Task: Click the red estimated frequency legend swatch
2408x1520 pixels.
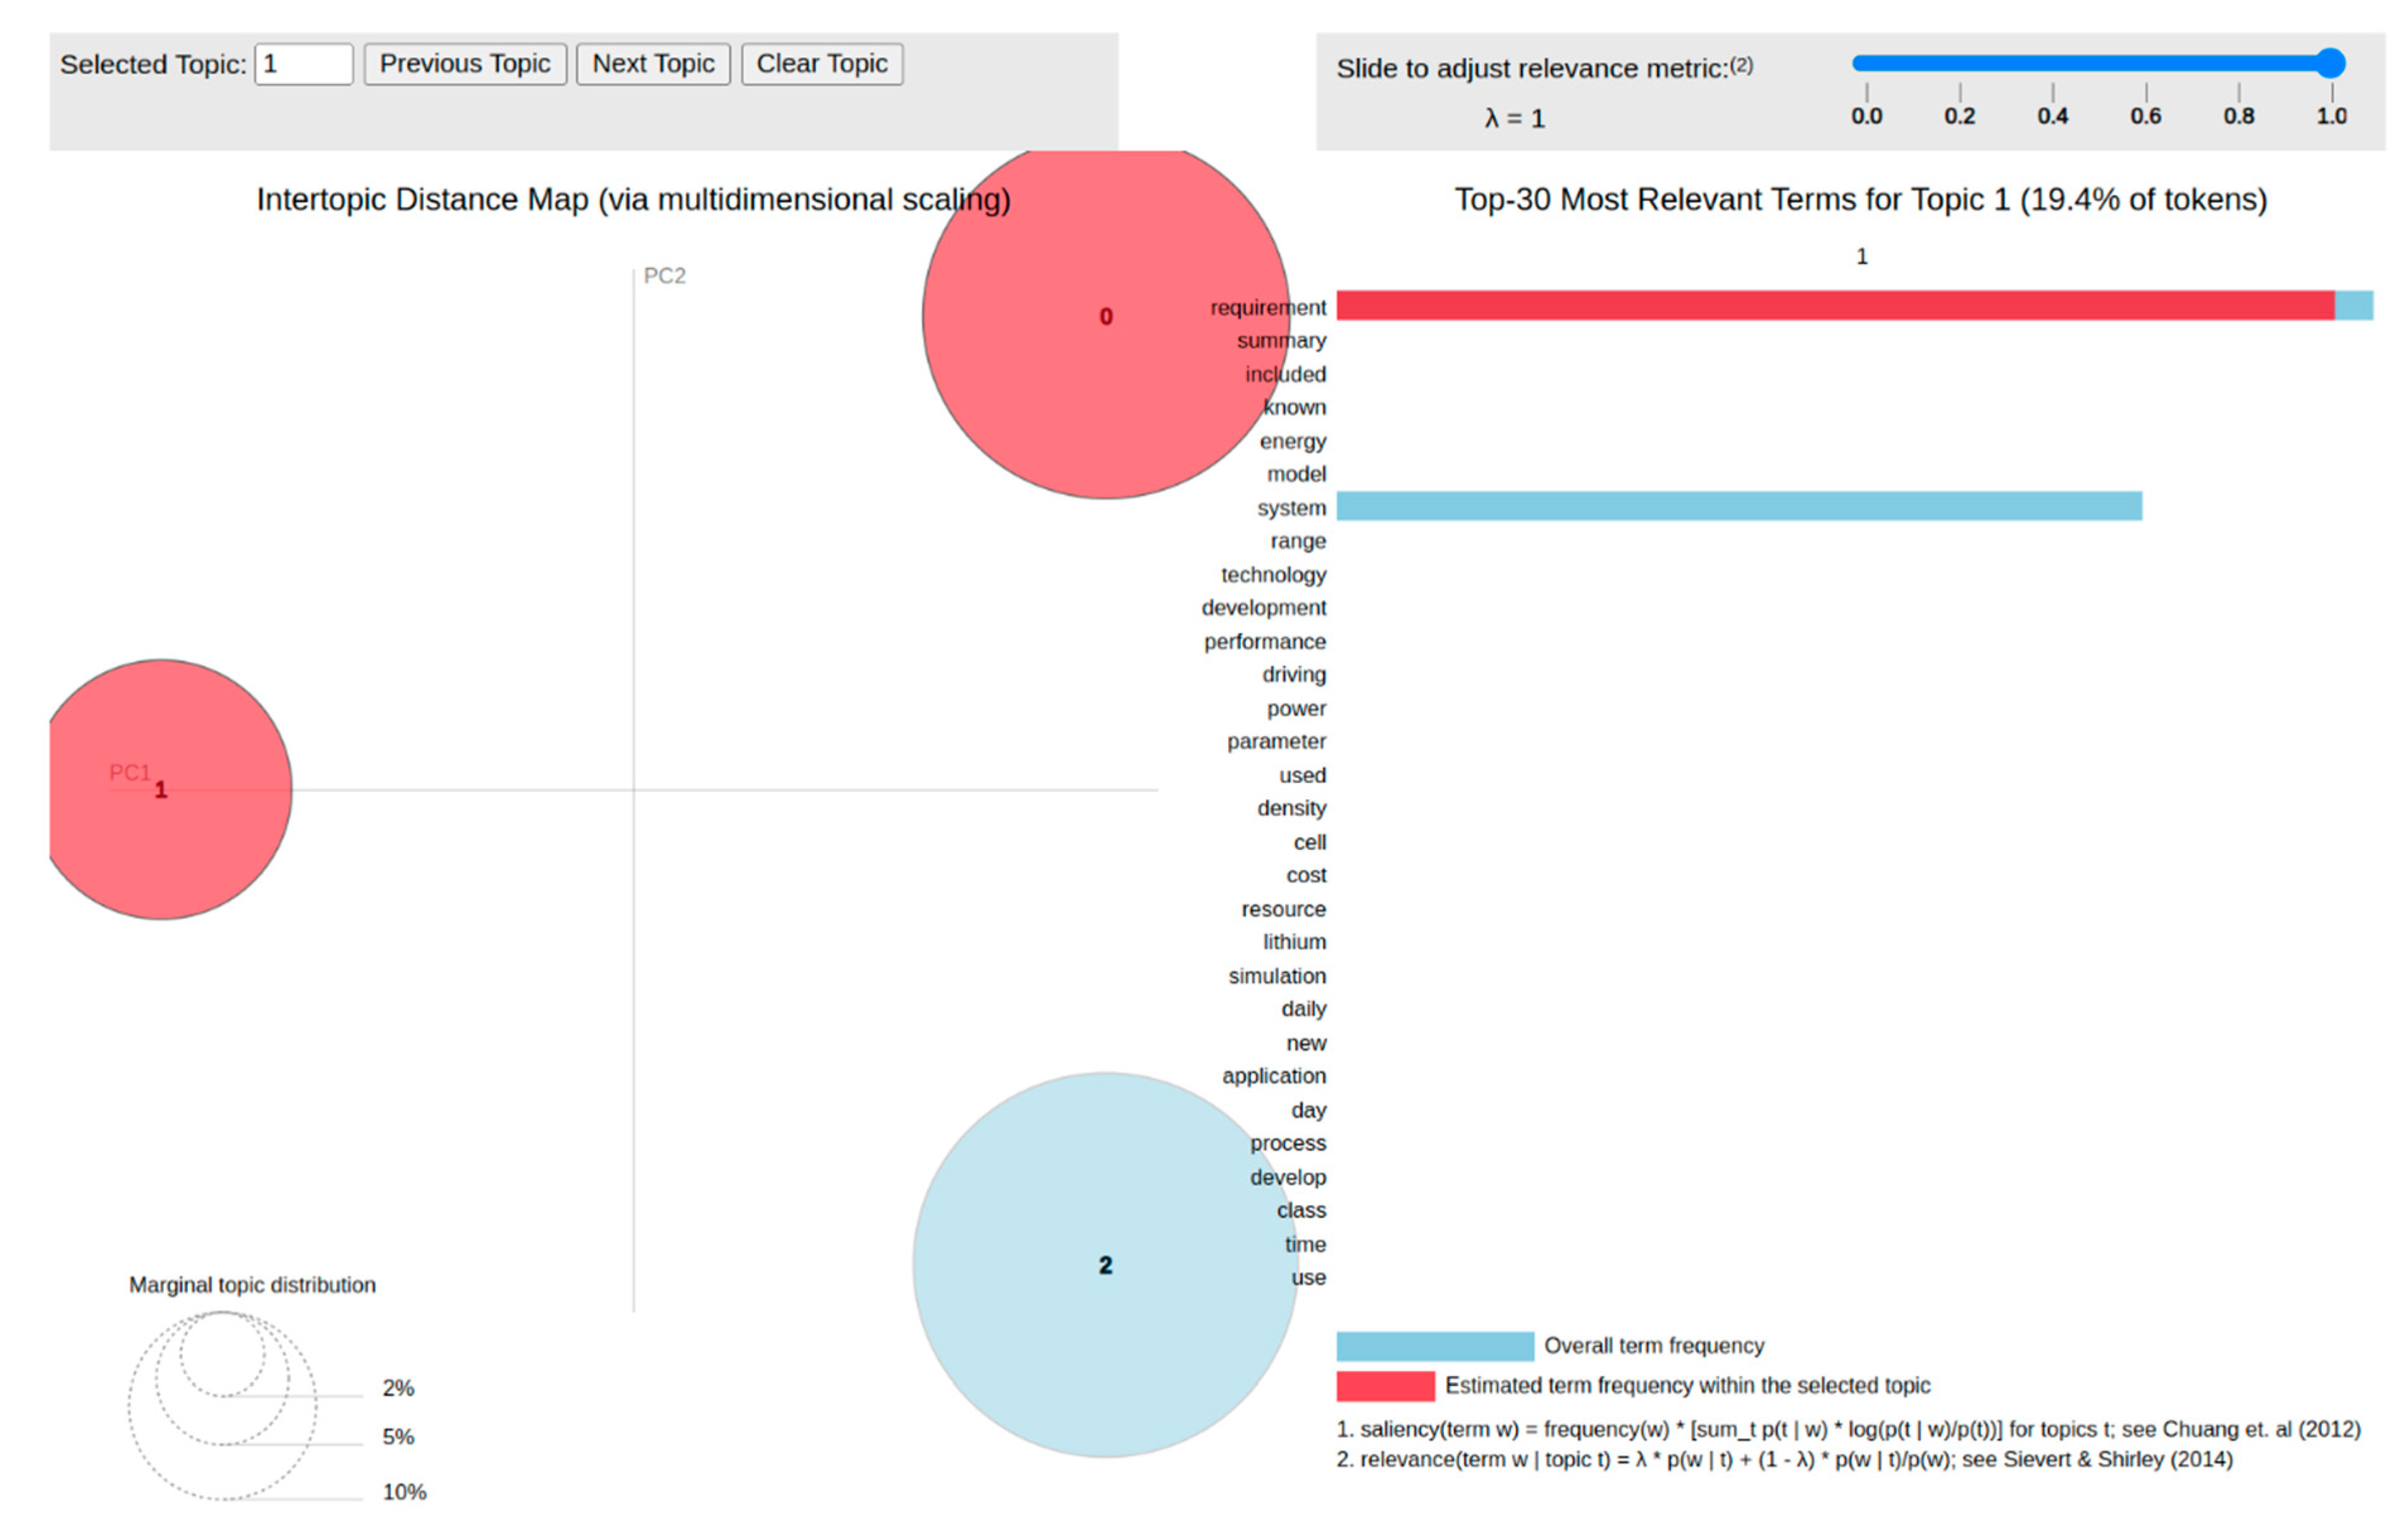Action: 1385,1386
